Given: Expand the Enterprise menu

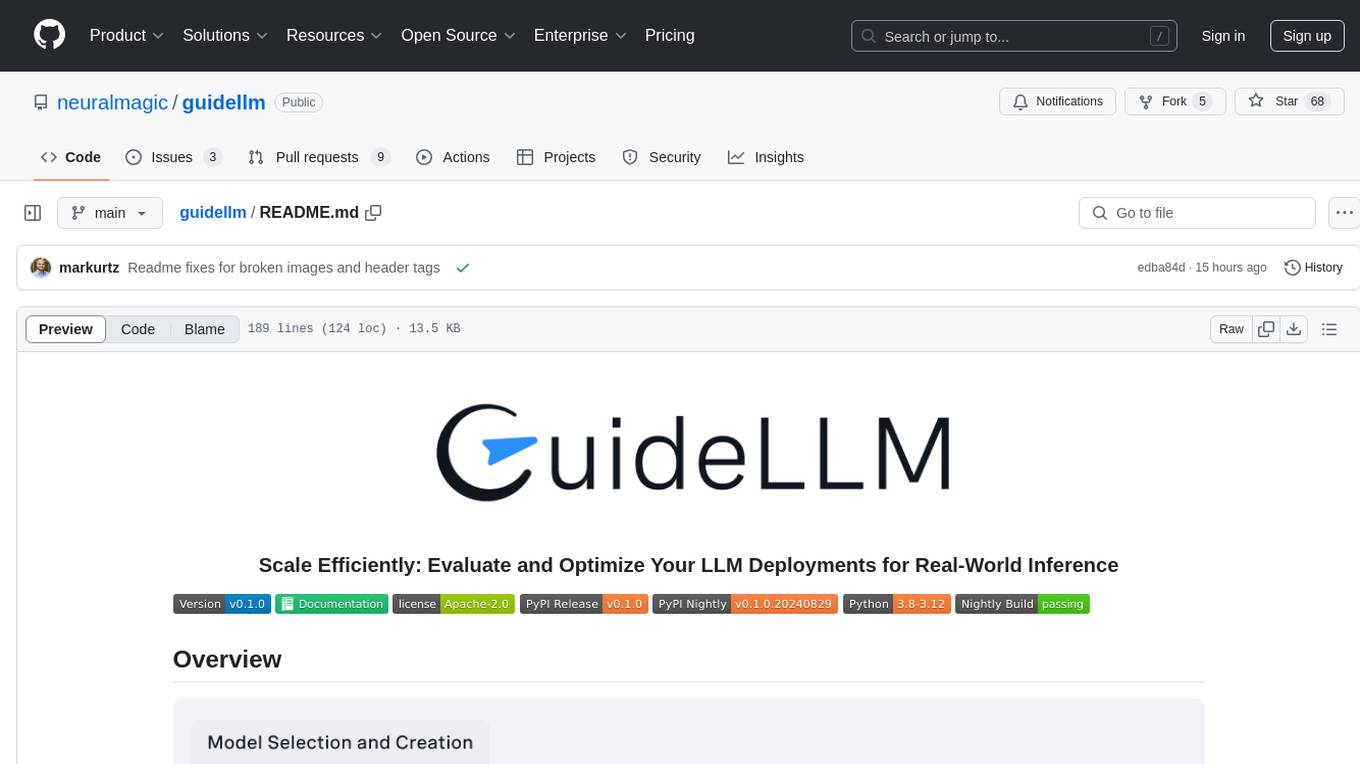Looking at the screenshot, I should (580, 35).
